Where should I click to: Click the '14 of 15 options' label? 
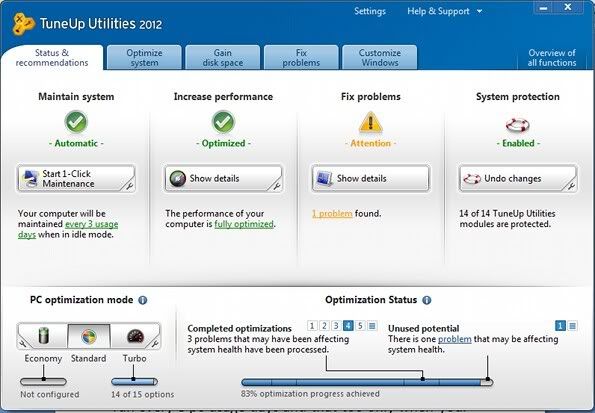[x=142, y=395]
